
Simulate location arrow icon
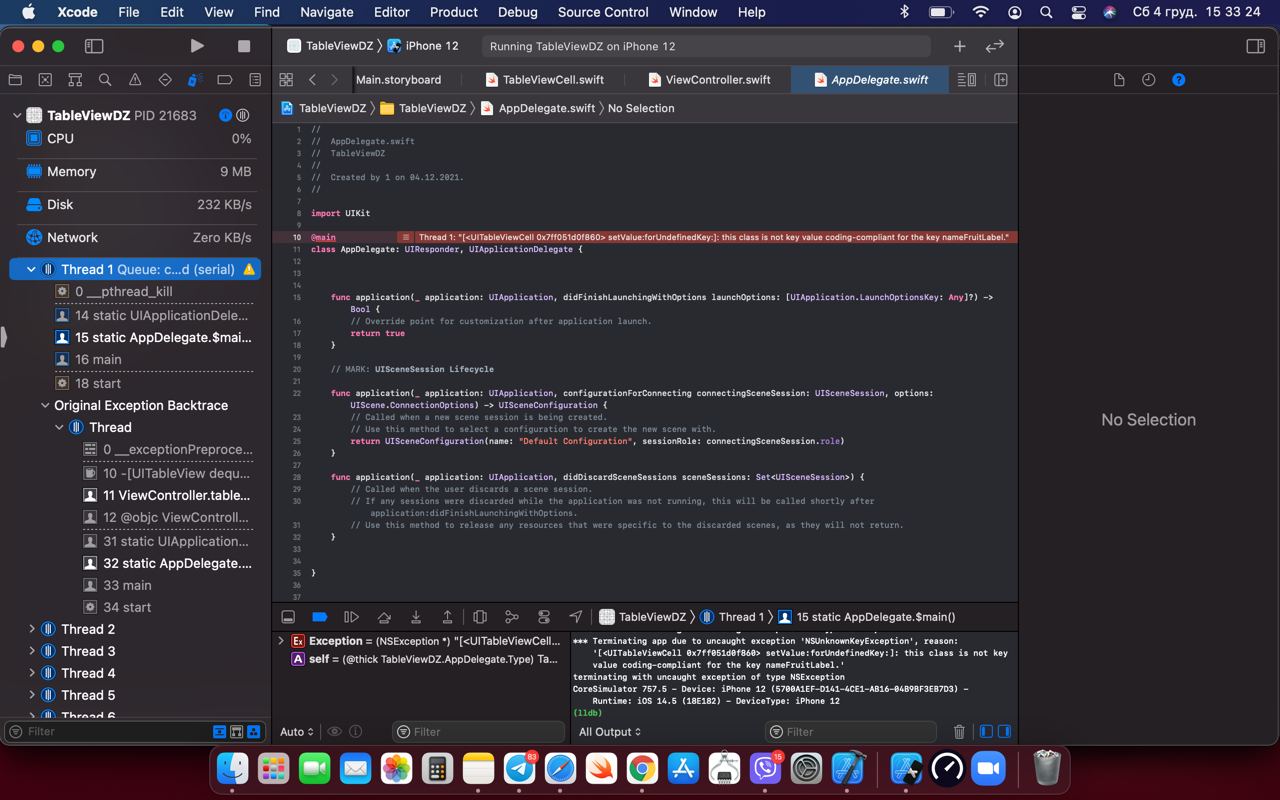click(576, 617)
